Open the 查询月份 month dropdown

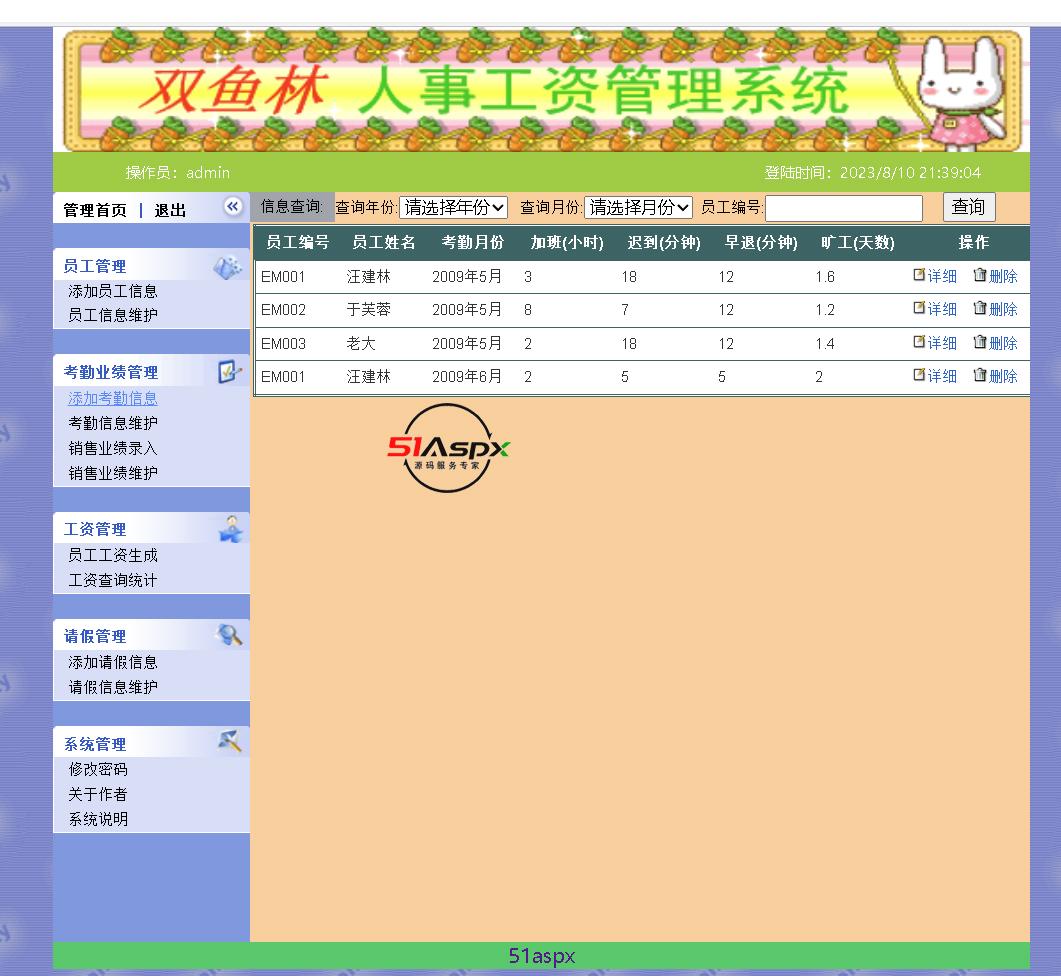tap(638, 207)
